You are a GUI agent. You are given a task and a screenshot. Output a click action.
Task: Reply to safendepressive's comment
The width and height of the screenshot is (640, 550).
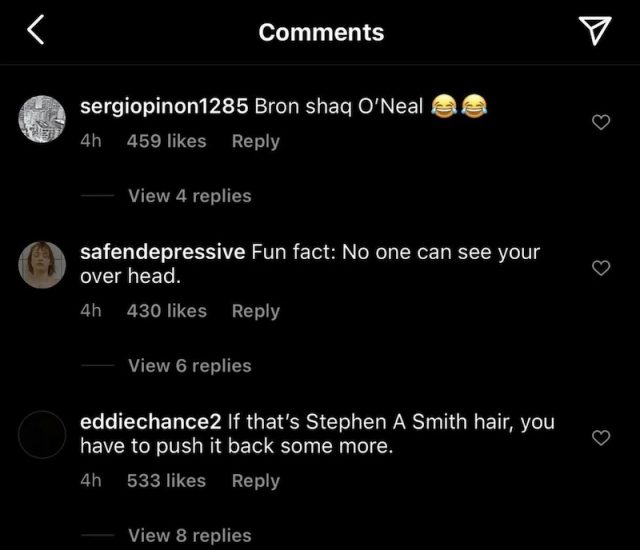coord(256,311)
